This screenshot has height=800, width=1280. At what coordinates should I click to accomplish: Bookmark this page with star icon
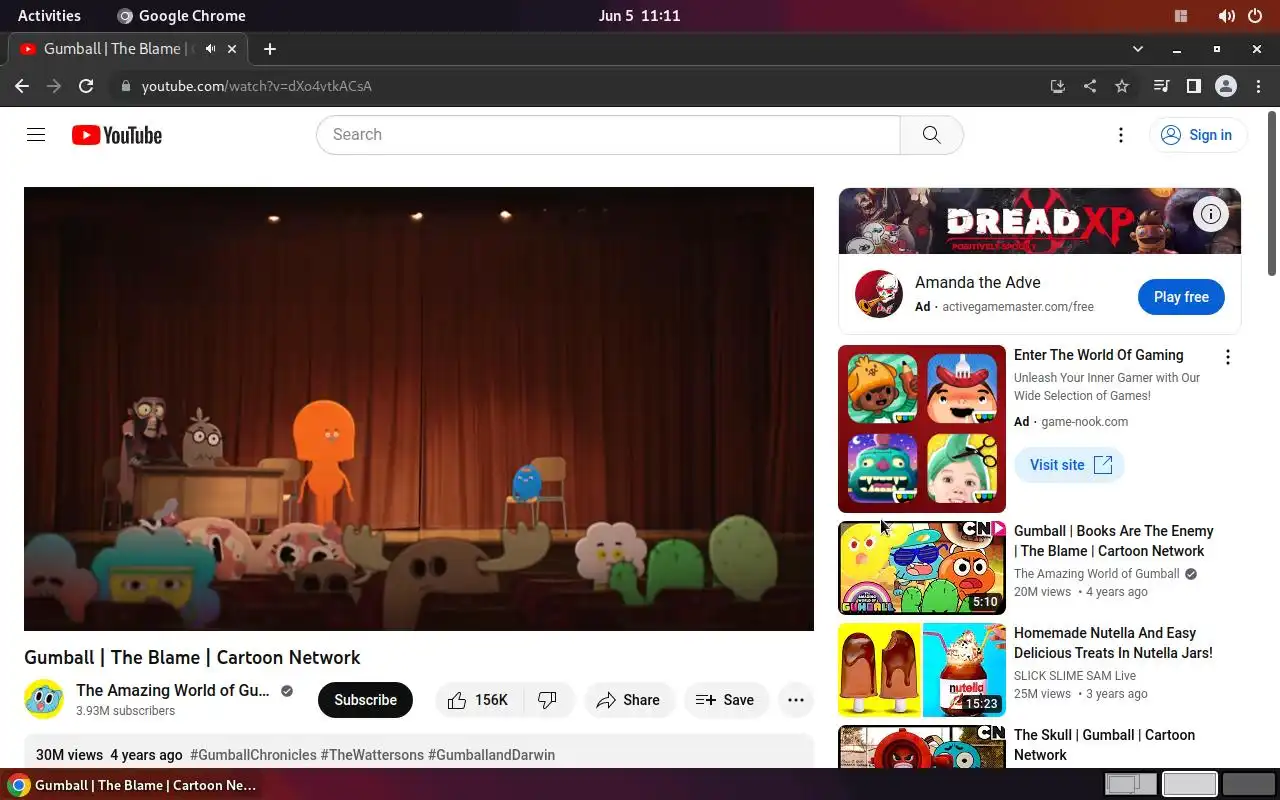click(1122, 86)
